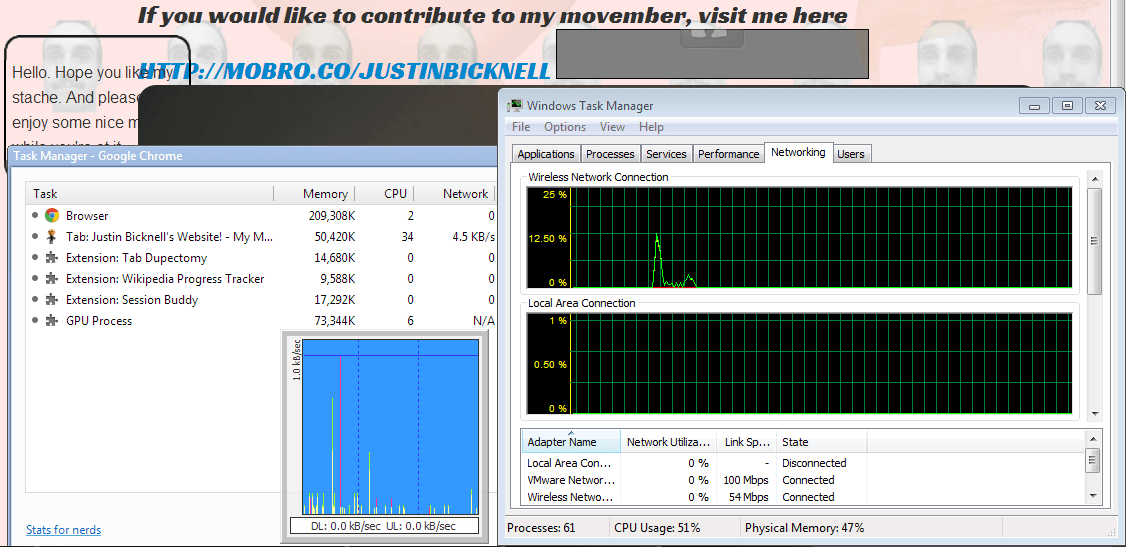The height and width of the screenshot is (547, 1126).
Task: Select the Tab: Justin Bicknell's Website row
Action: (261, 236)
